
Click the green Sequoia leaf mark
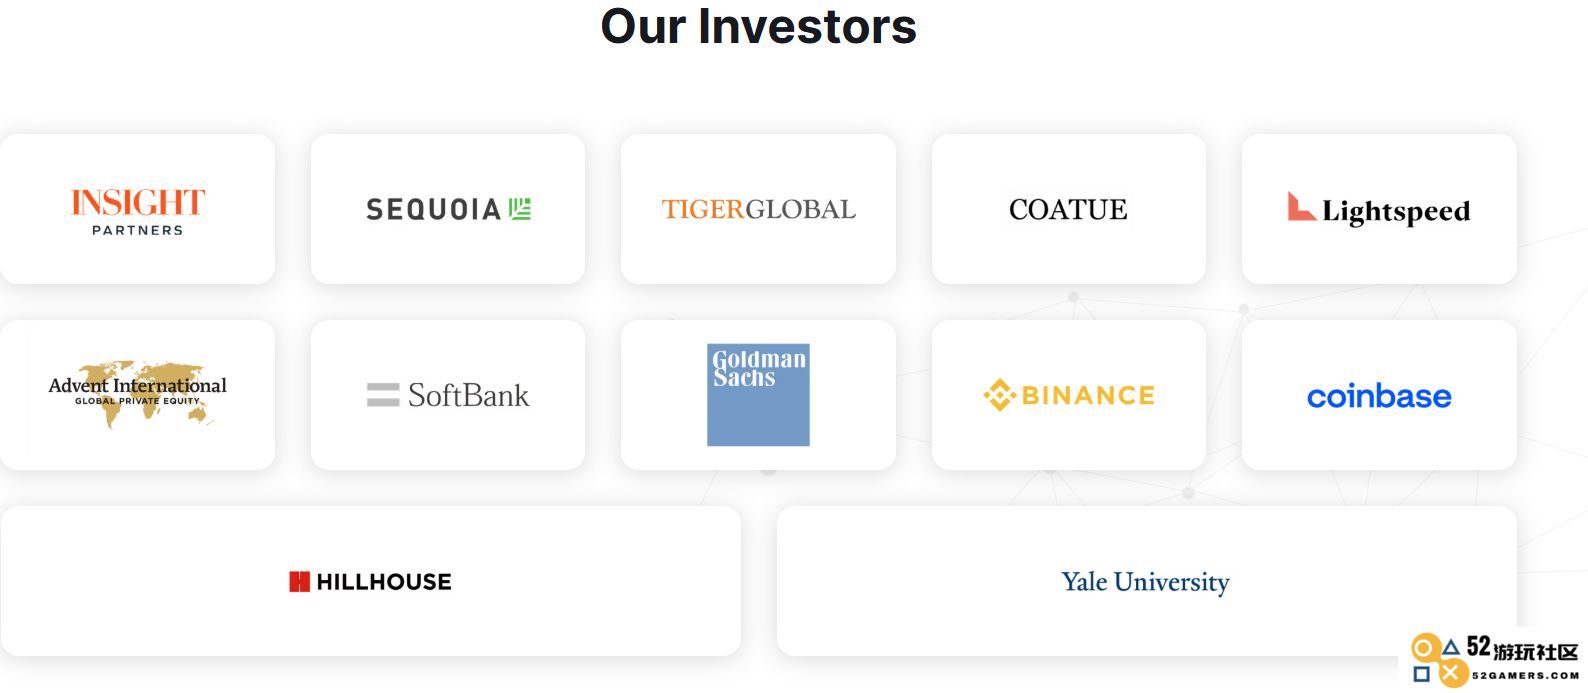click(520, 209)
